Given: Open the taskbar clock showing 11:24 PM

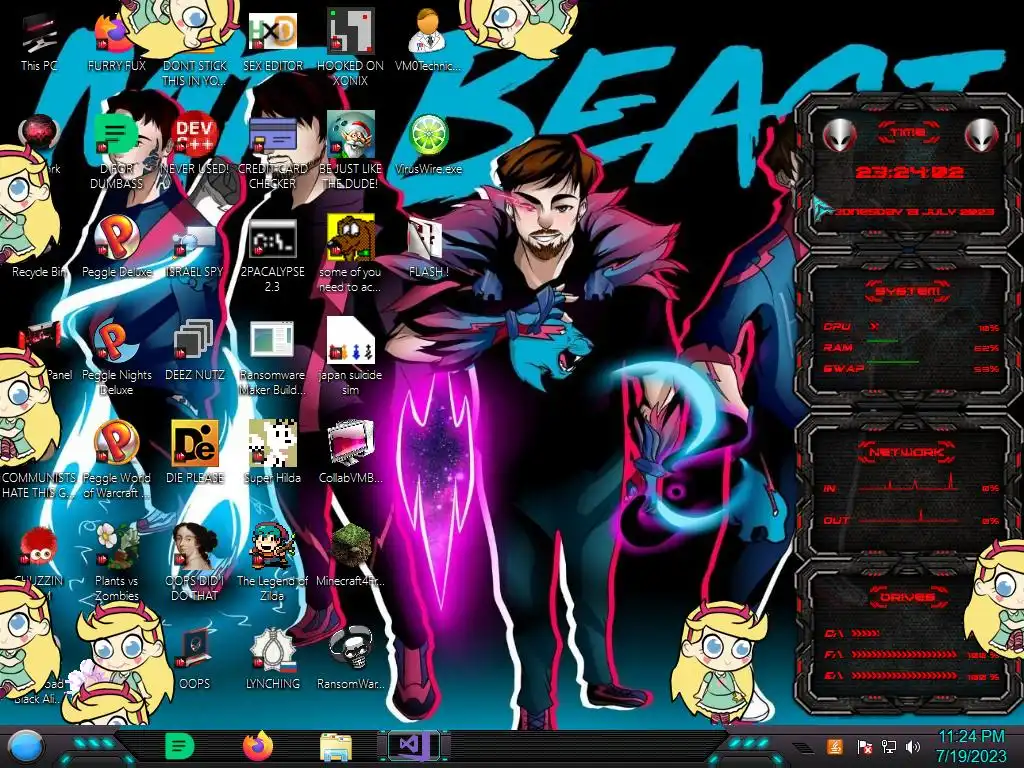Looking at the screenshot, I should click(x=971, y=746).
